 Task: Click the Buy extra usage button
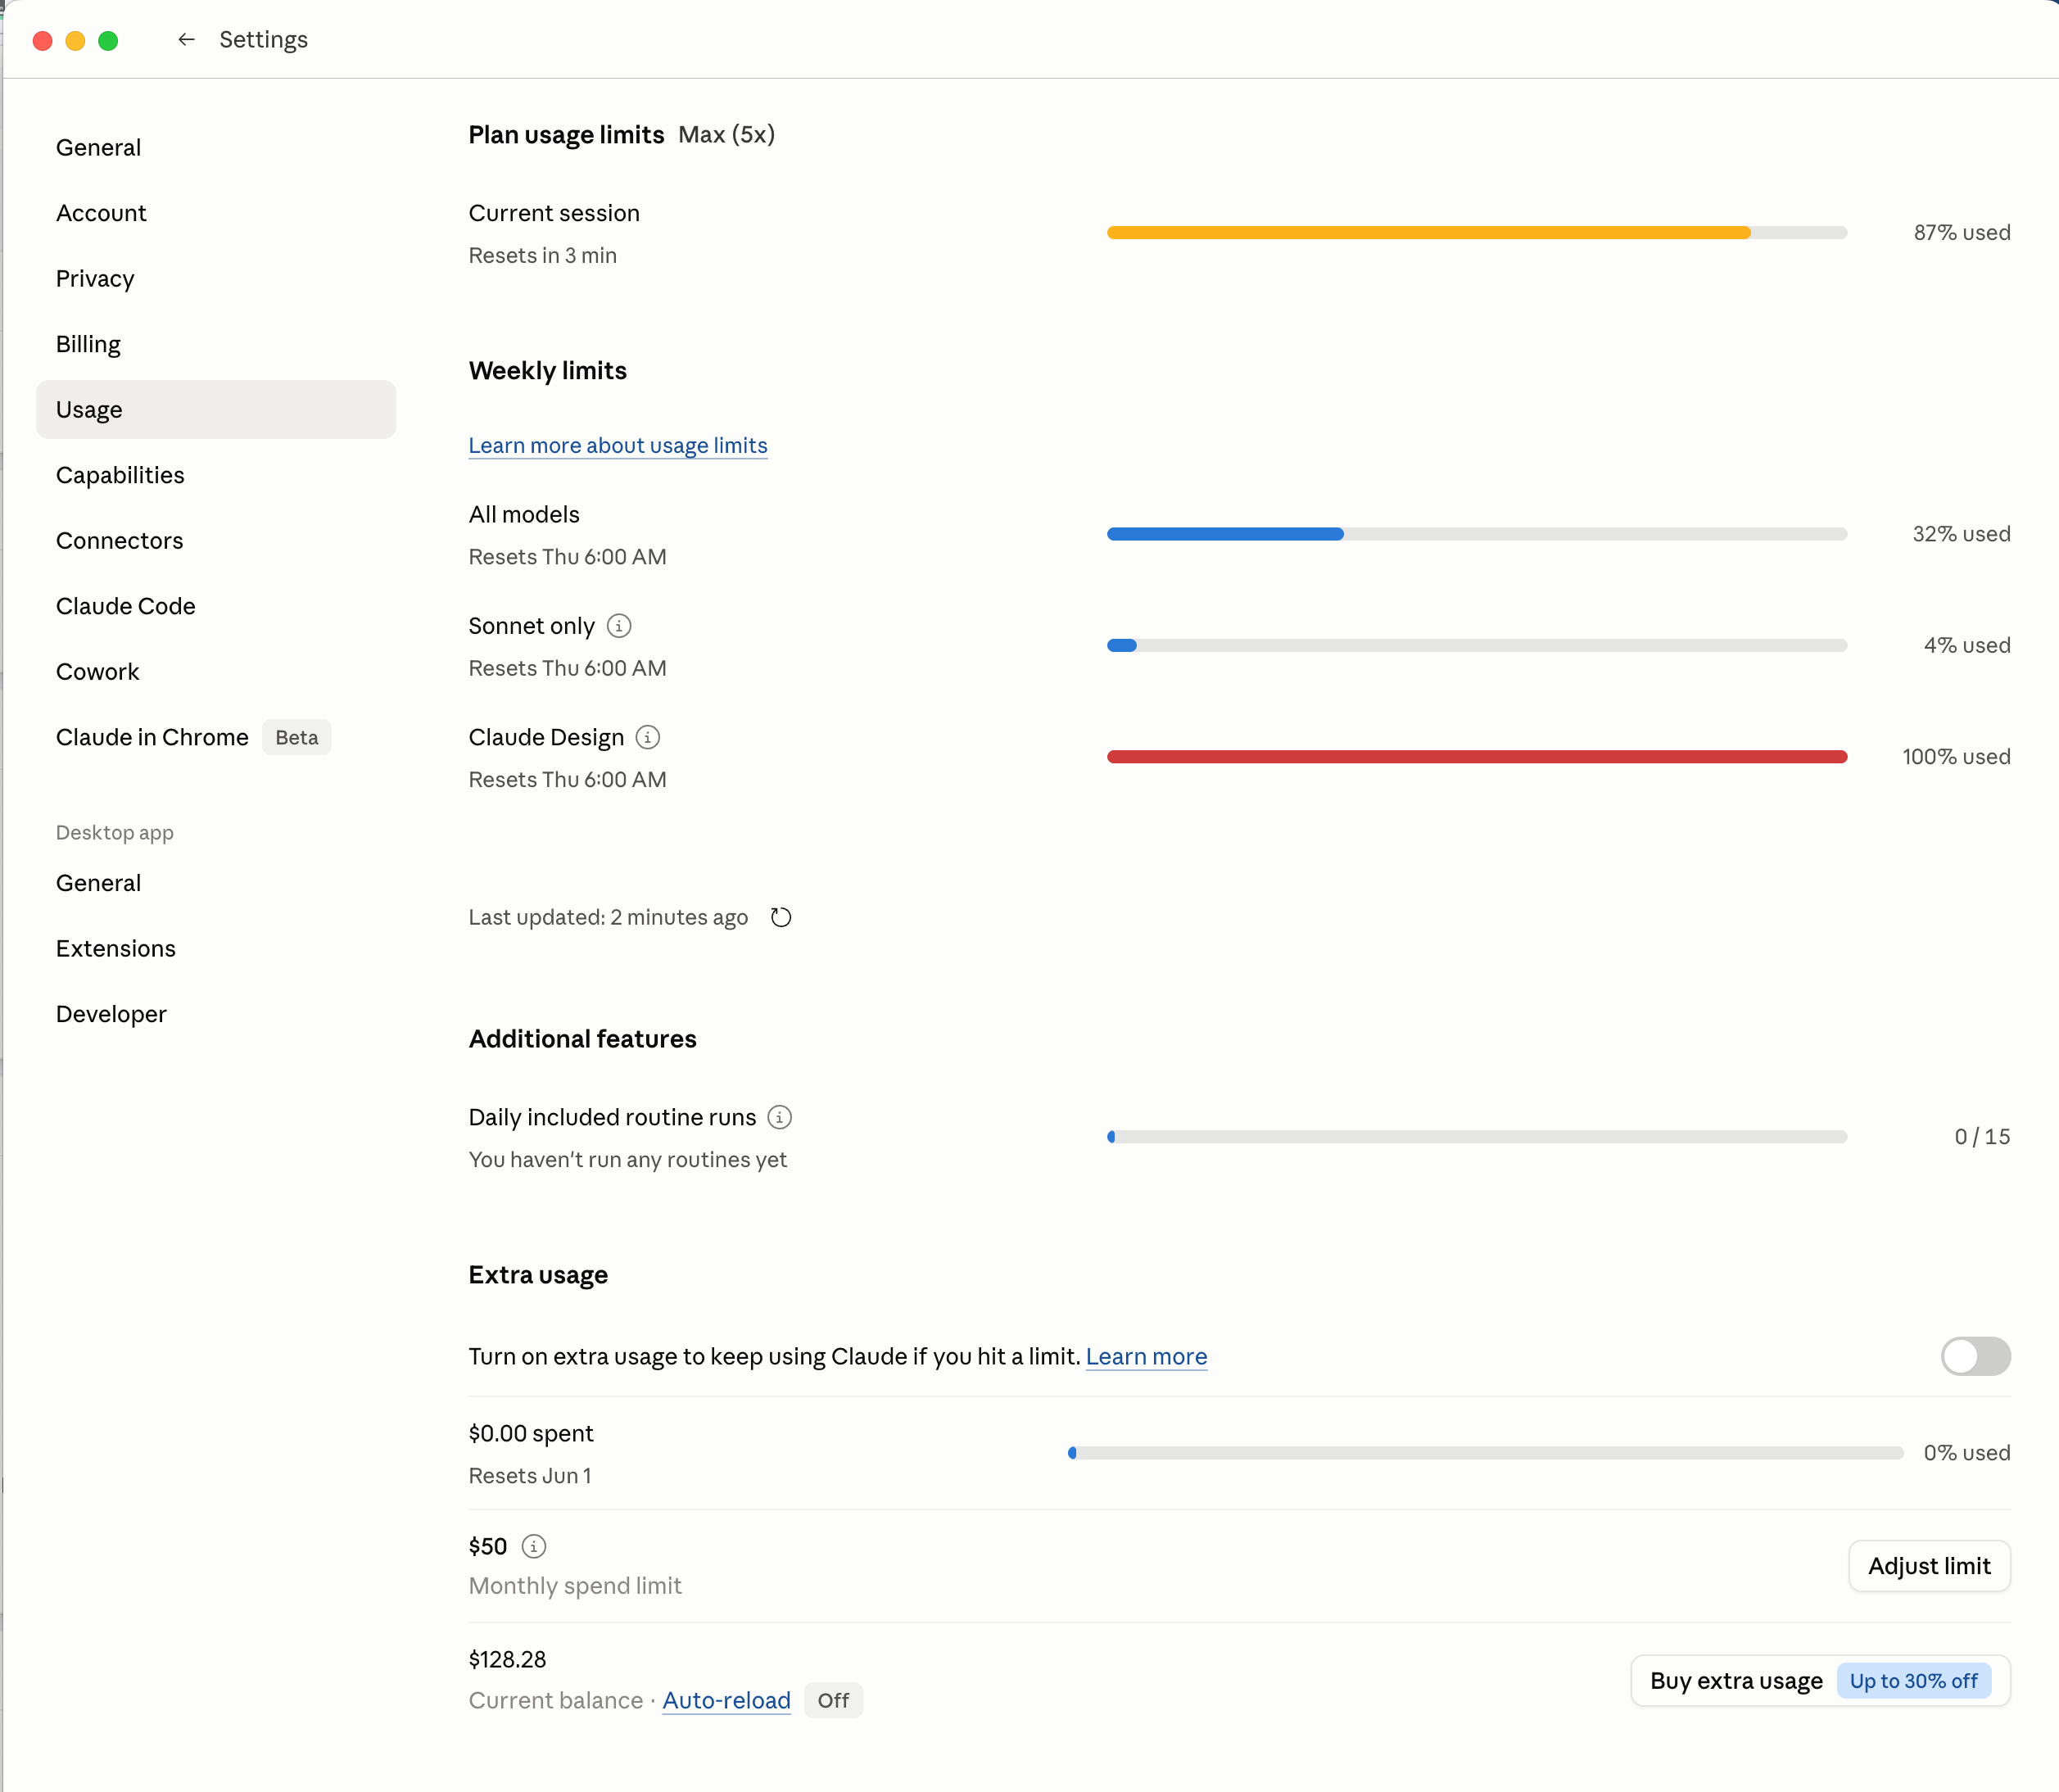point(1820,1681)
